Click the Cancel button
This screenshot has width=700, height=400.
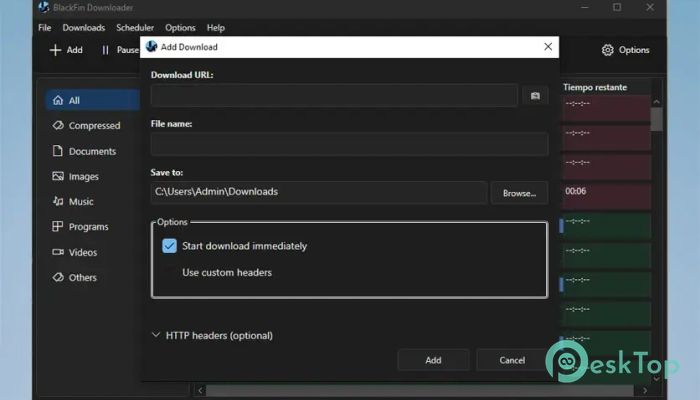pyautogui.click(x=512, y=360)
